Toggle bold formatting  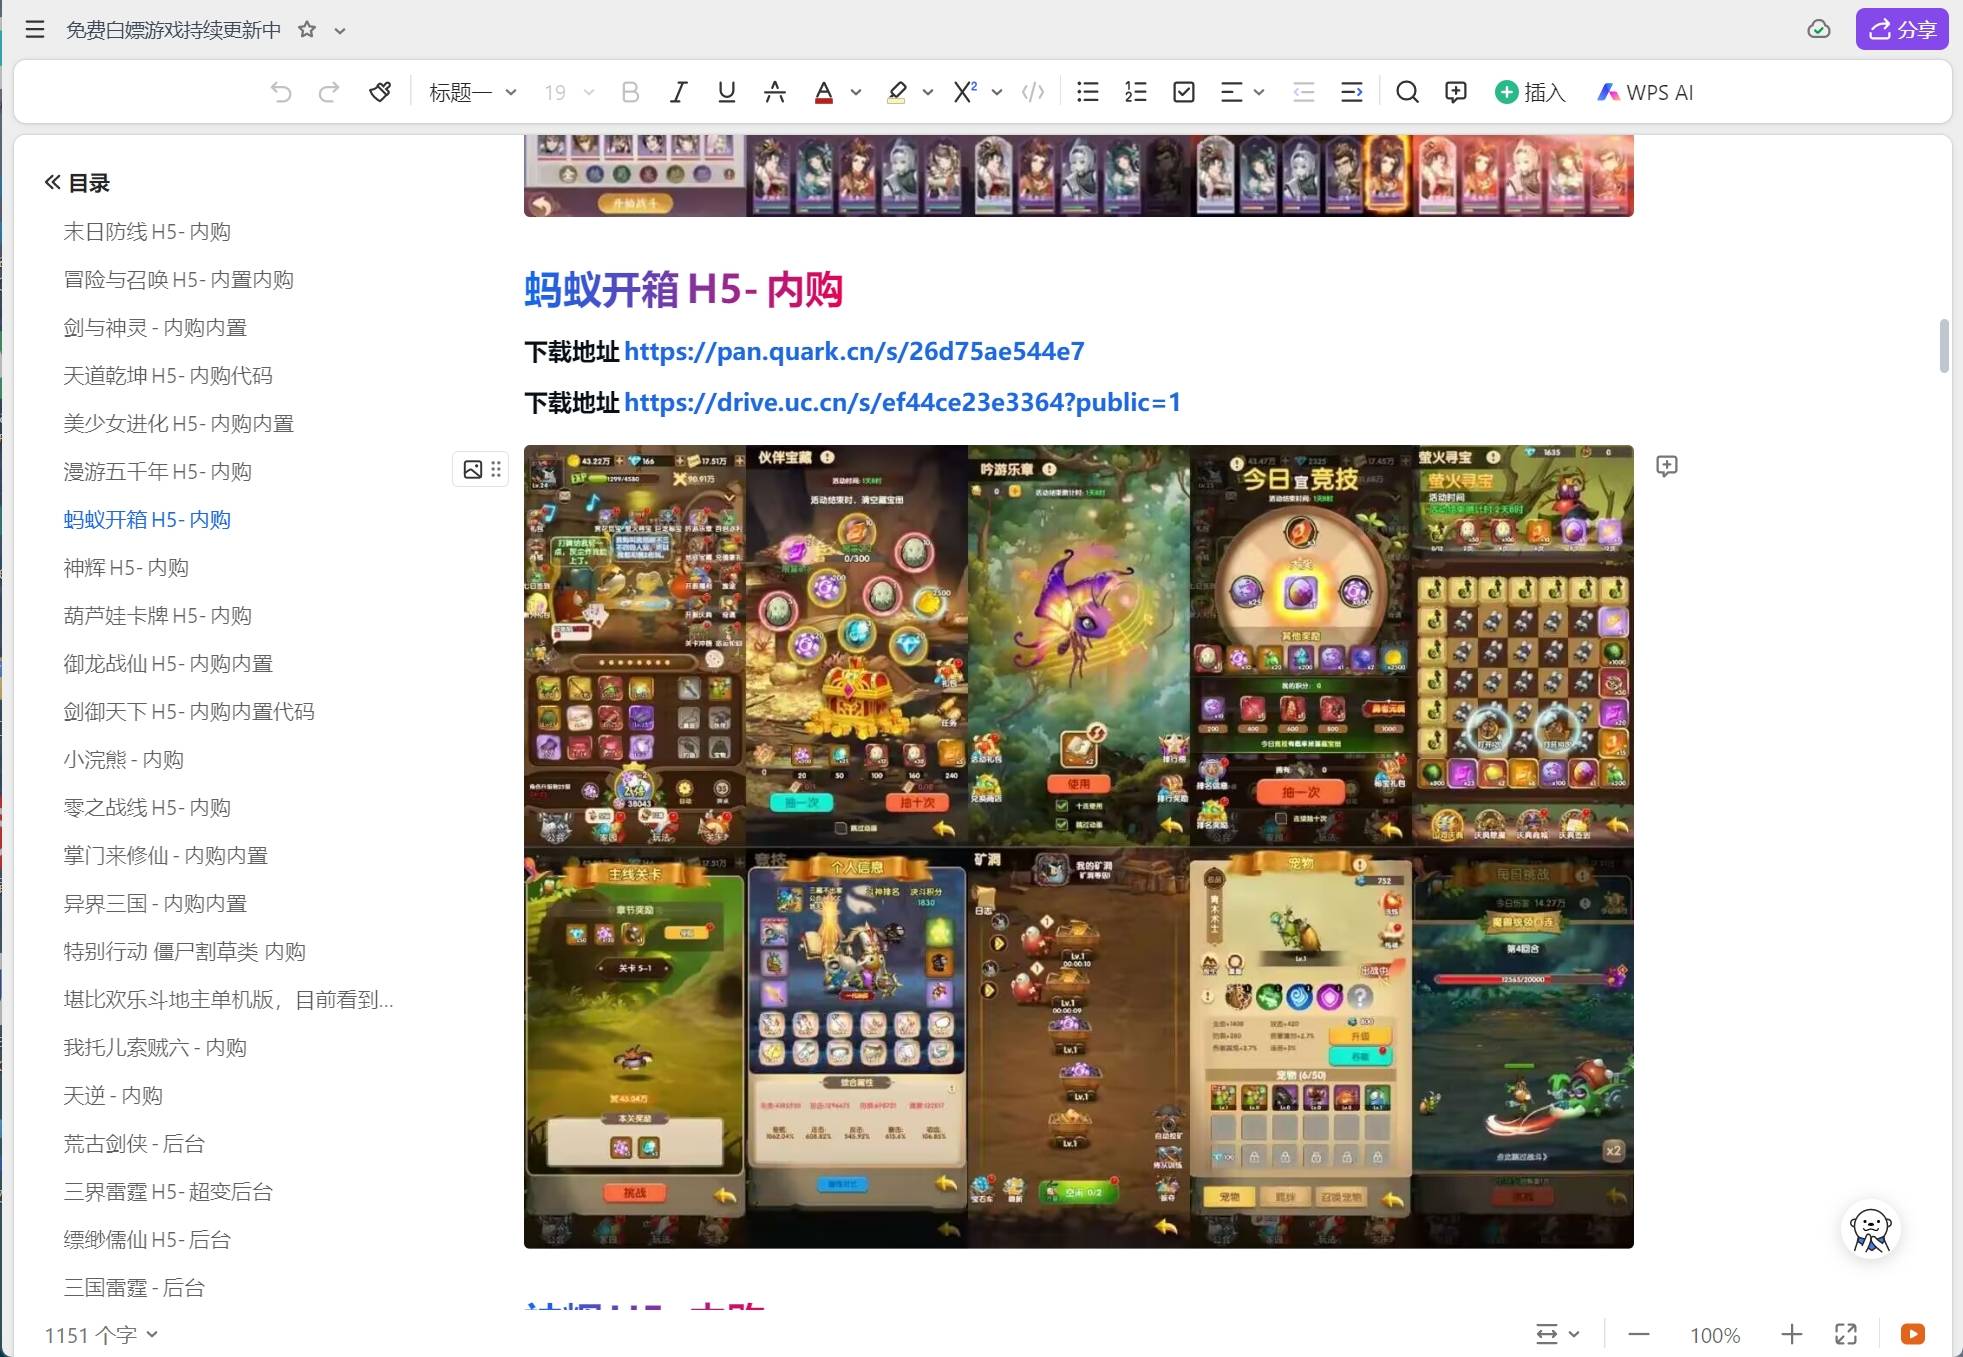(630, 92)
